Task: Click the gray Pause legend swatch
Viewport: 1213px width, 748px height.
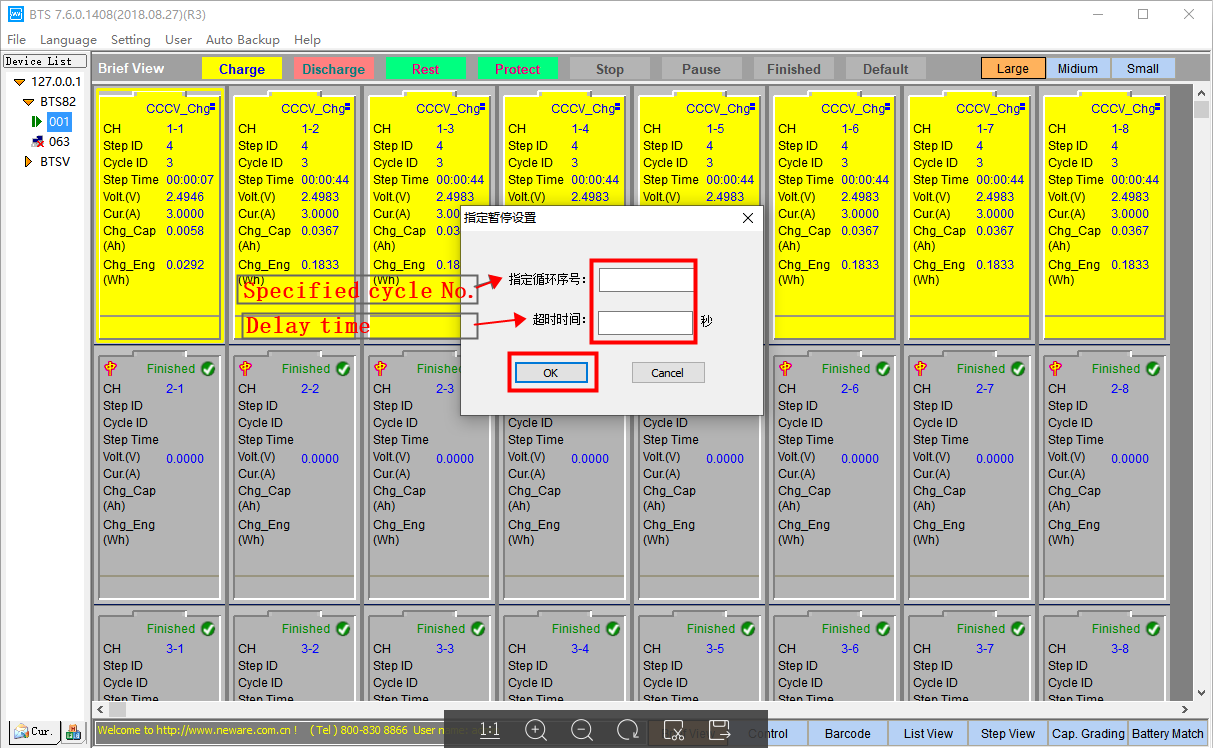Action: tap(702, 69)
